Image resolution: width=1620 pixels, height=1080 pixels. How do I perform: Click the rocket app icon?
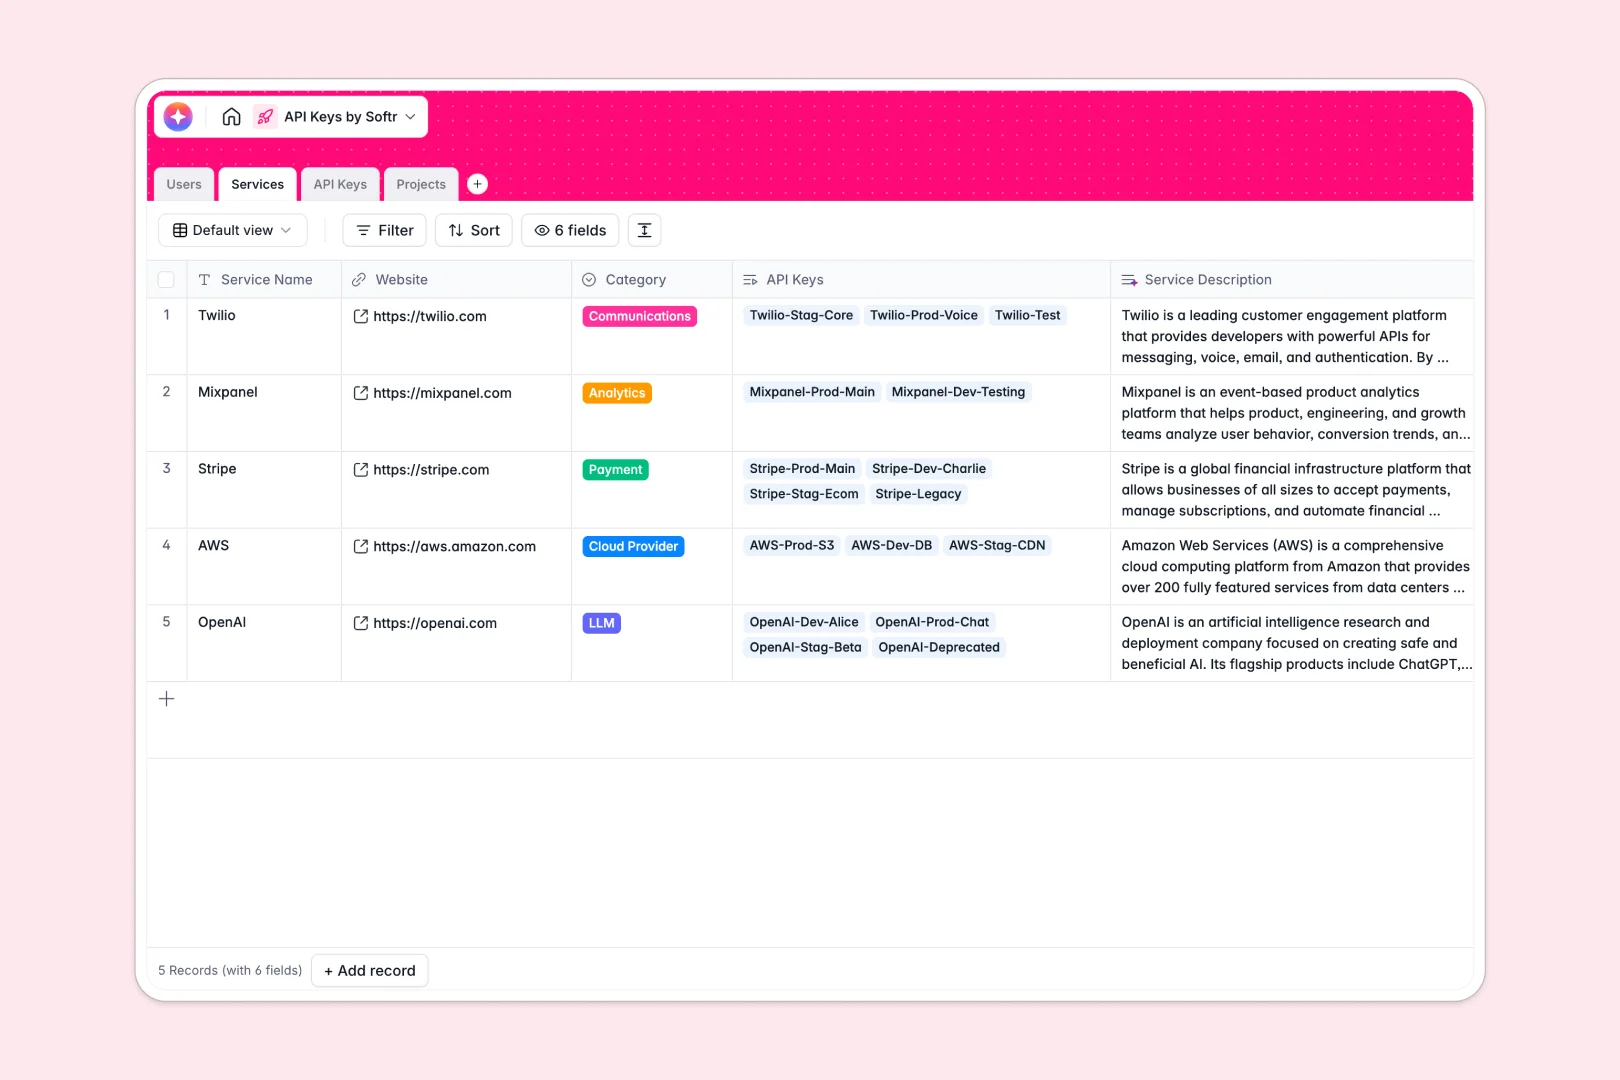(x=265, y=117)
